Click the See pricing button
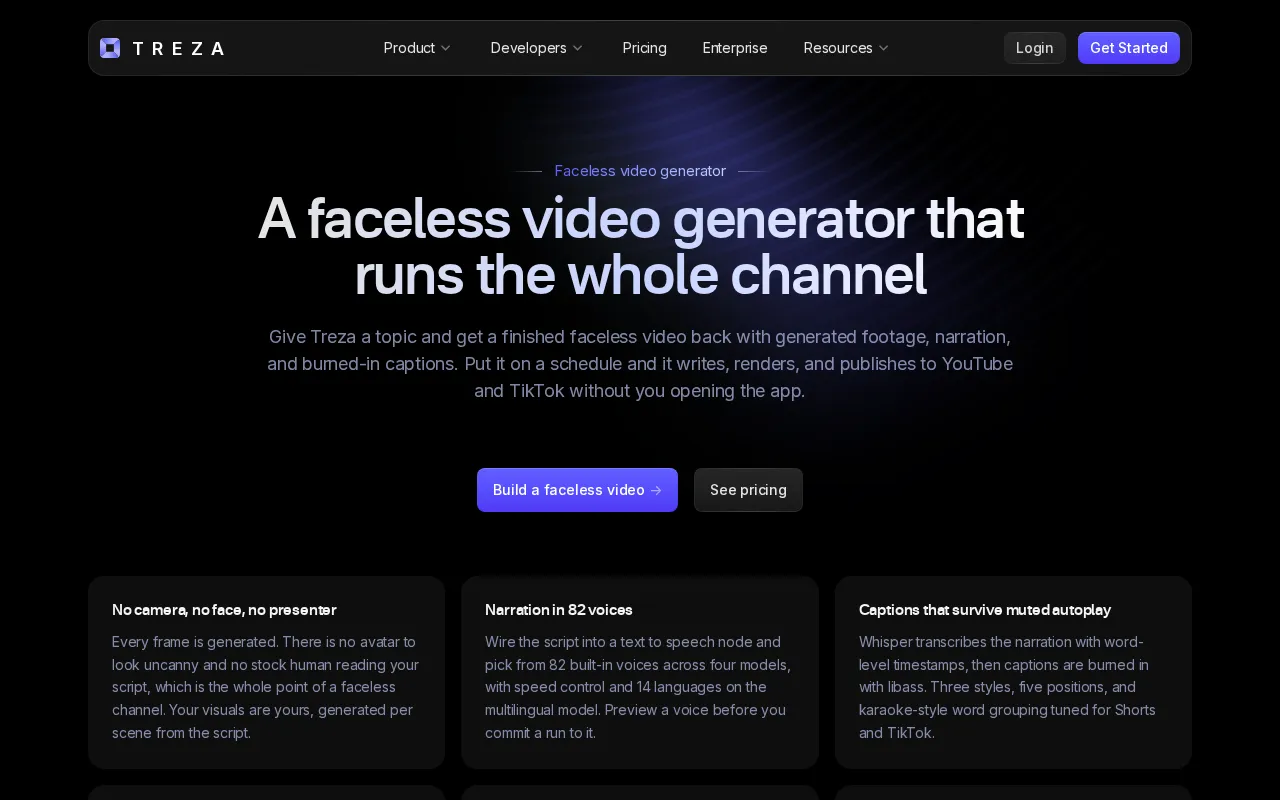Image resolution: width=1280 pixels, height=800 pixels. point(748,490)
